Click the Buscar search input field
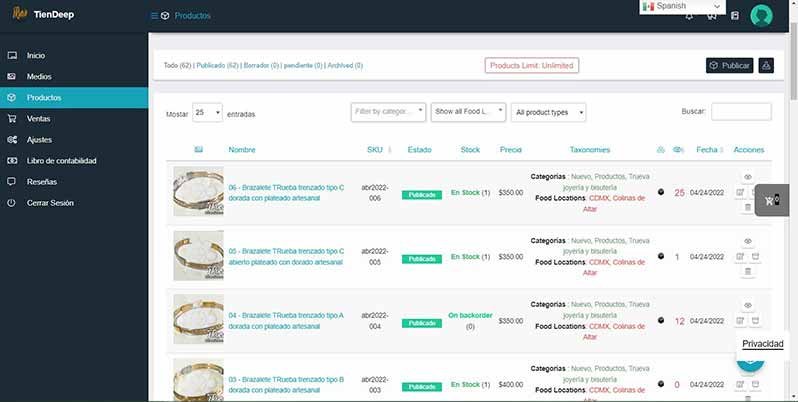Image resolution: width=798 pixels, height=402 pixels. [x=740, y=112]
